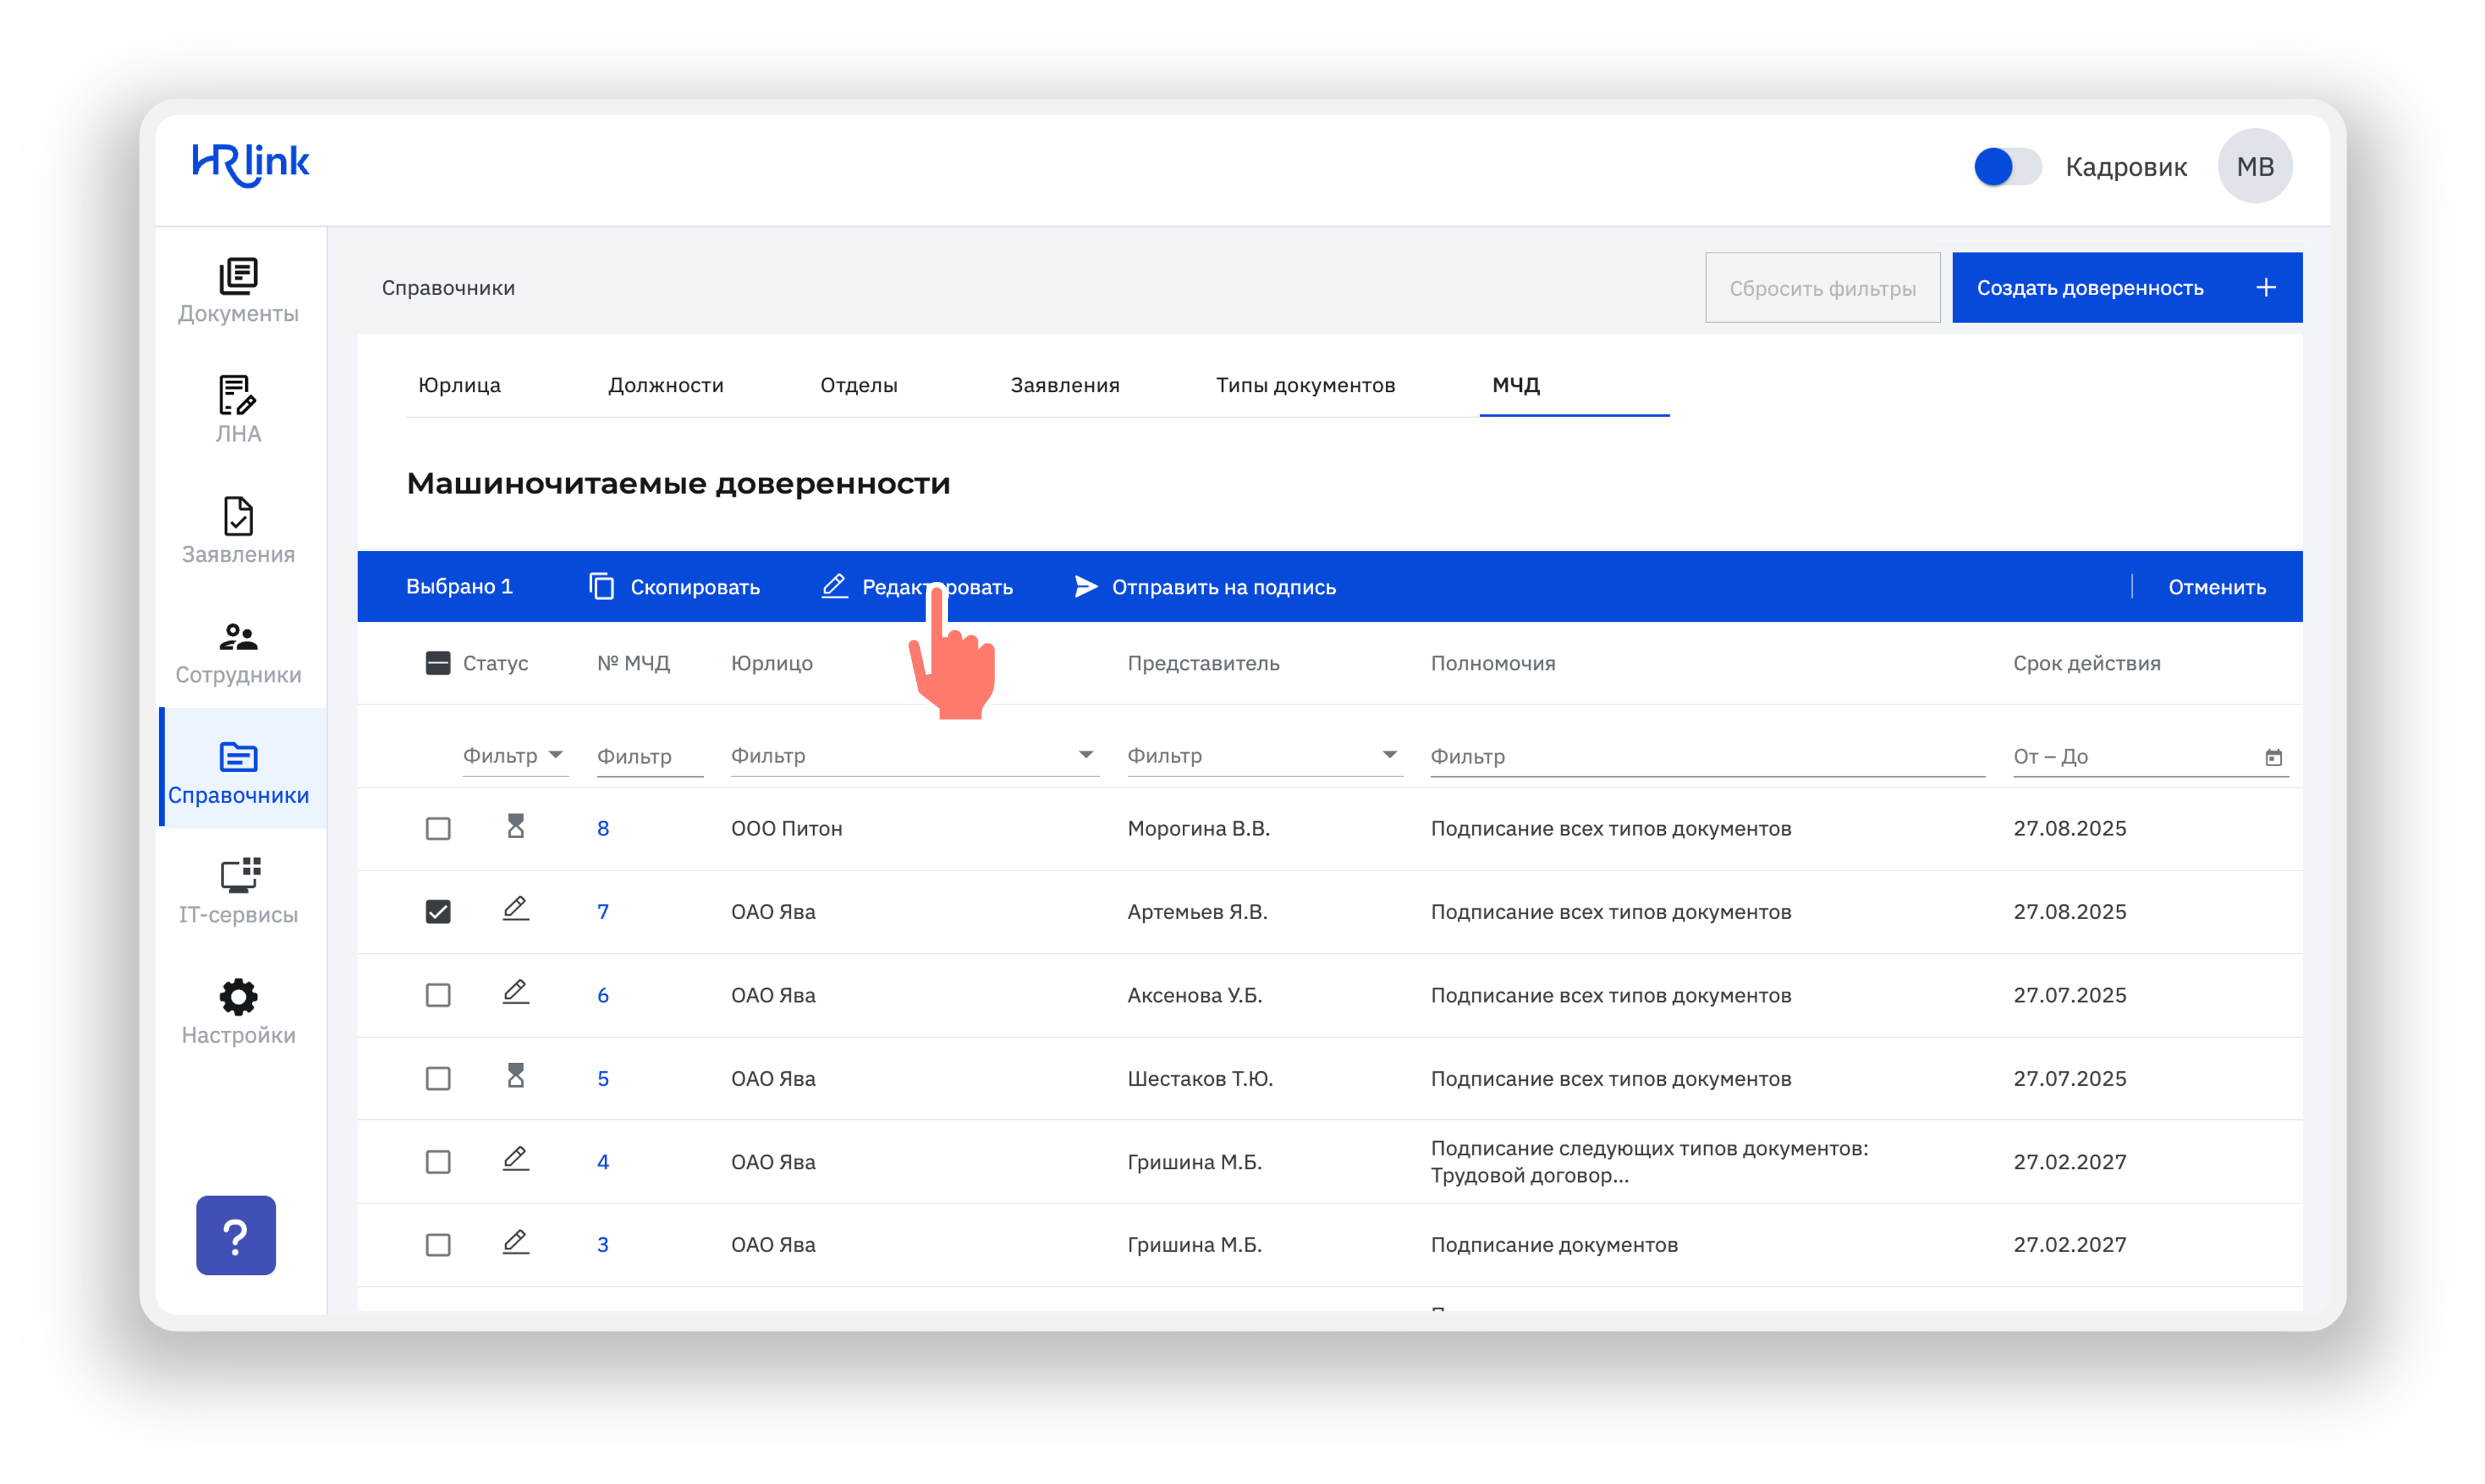Open the help question mark button
2485x1484 pixels.
pos(236,1235)
